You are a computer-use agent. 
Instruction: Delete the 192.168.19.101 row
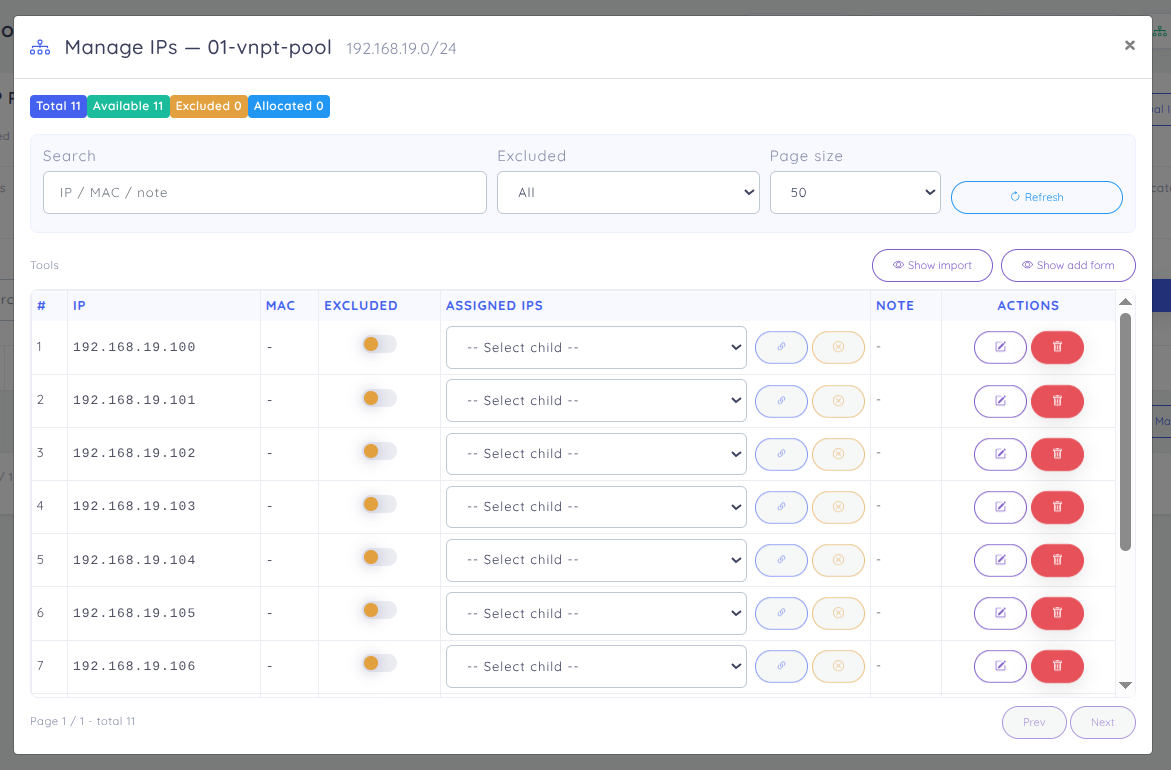click(1057, 401)
